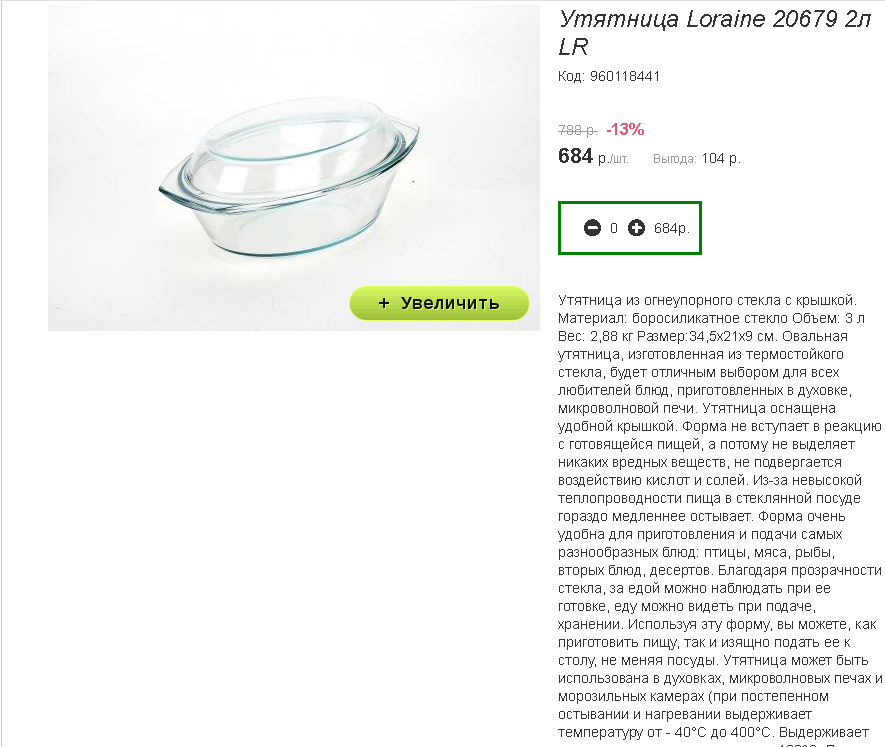Click the bold current price 684
Viewport: 885px width, 747px height.
(575, 156)
